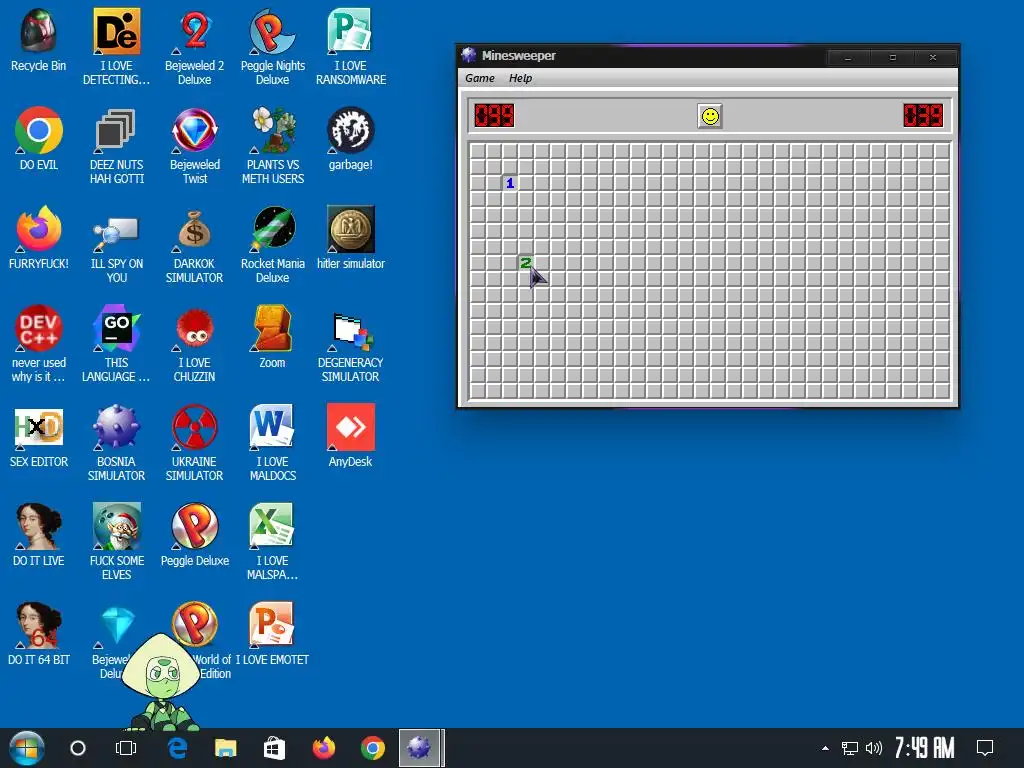Image resolution: width=1024 pixels, height=768 pixels.
Task: Click the Peridot cartoon character on desktop
Action: click(161, 682)
